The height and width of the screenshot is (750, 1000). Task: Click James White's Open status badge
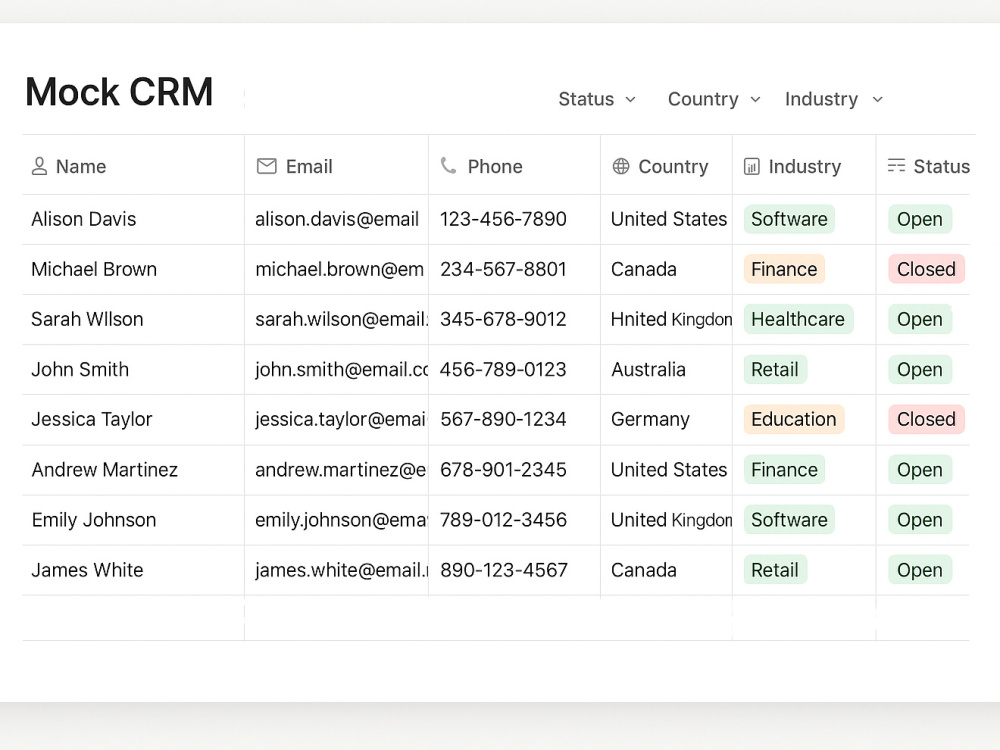point(920,570)
